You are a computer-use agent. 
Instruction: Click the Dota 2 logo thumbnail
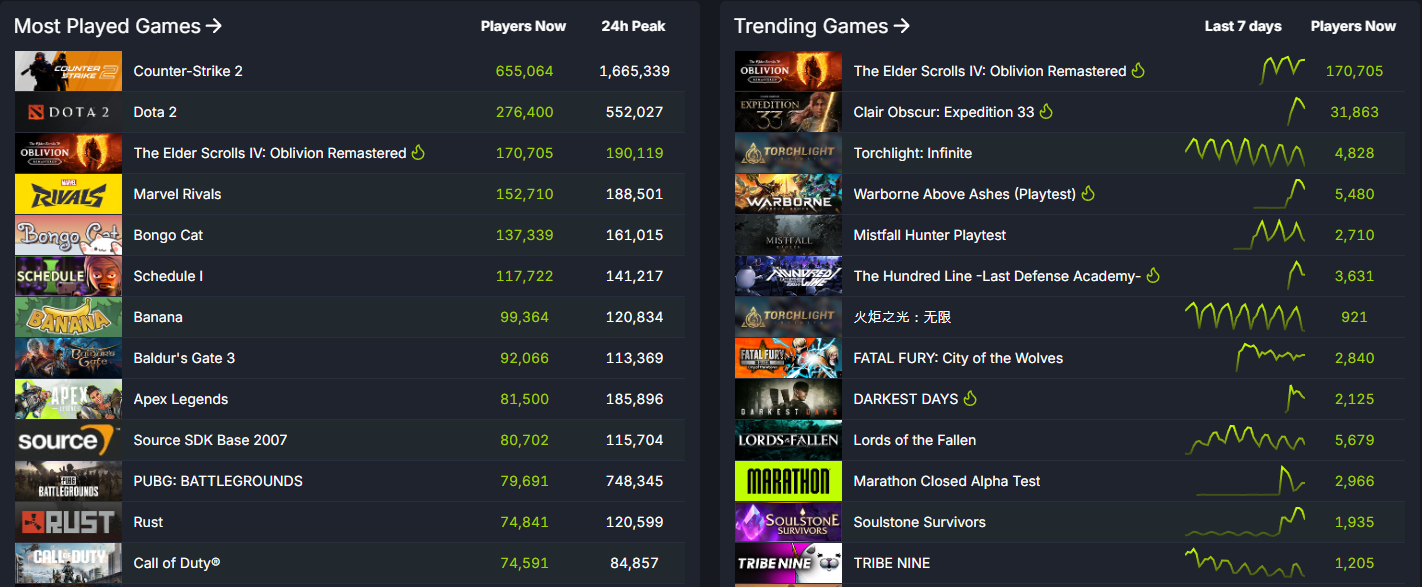point(68,112)
